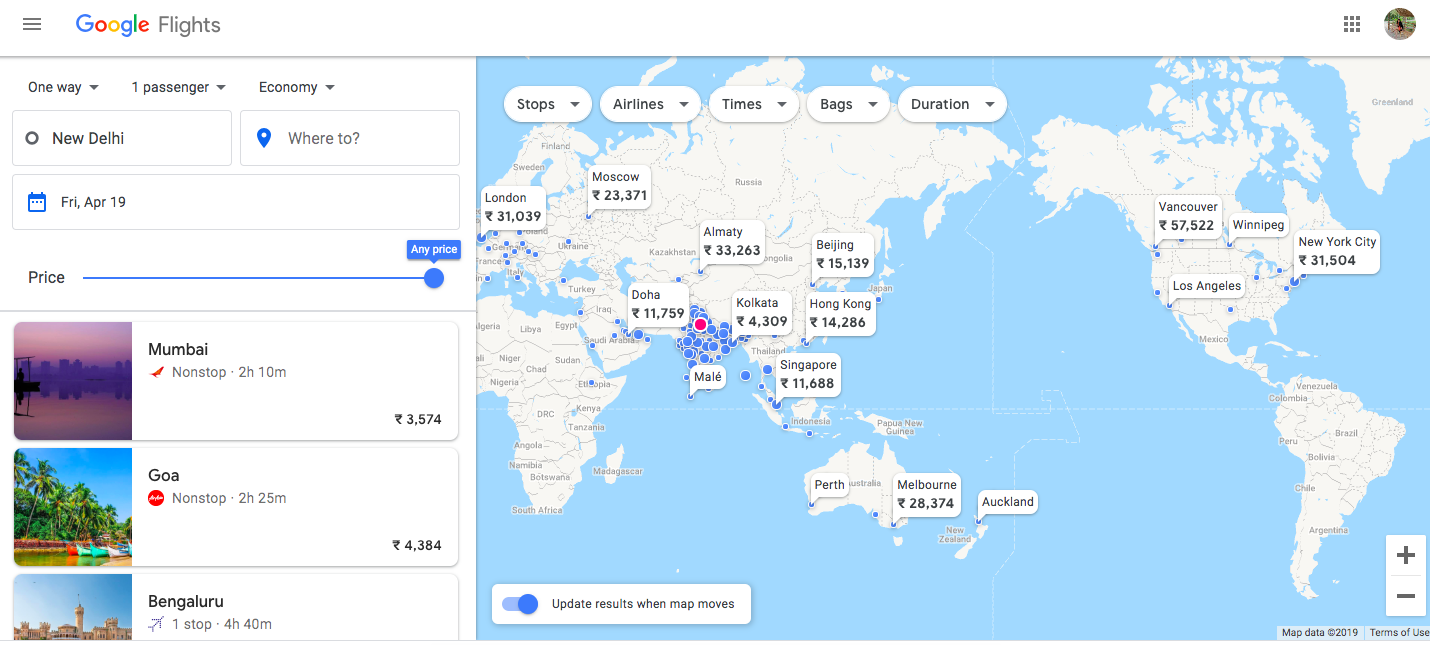Zoom in the map with plus button
Image resolution: width=1430 pixels, height=645 pixels.
coord(1405,555)
